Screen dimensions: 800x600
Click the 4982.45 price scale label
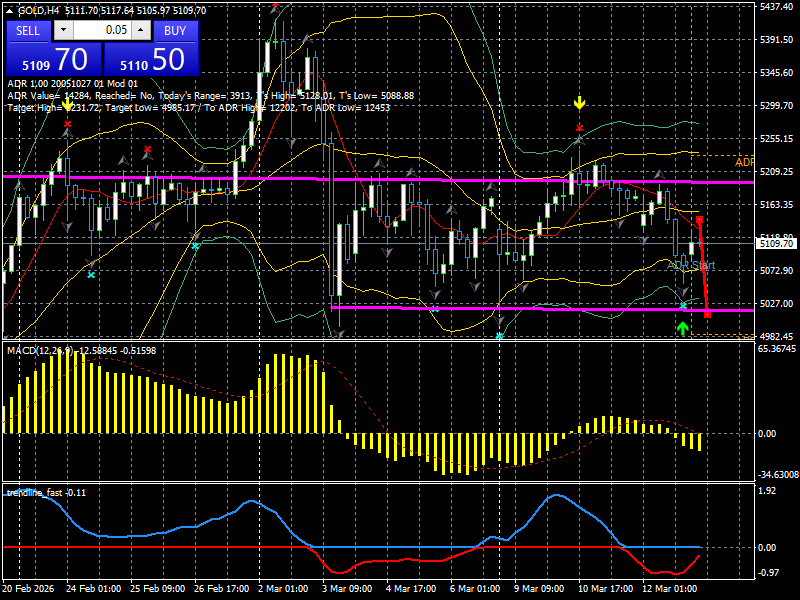pos(776,336)
